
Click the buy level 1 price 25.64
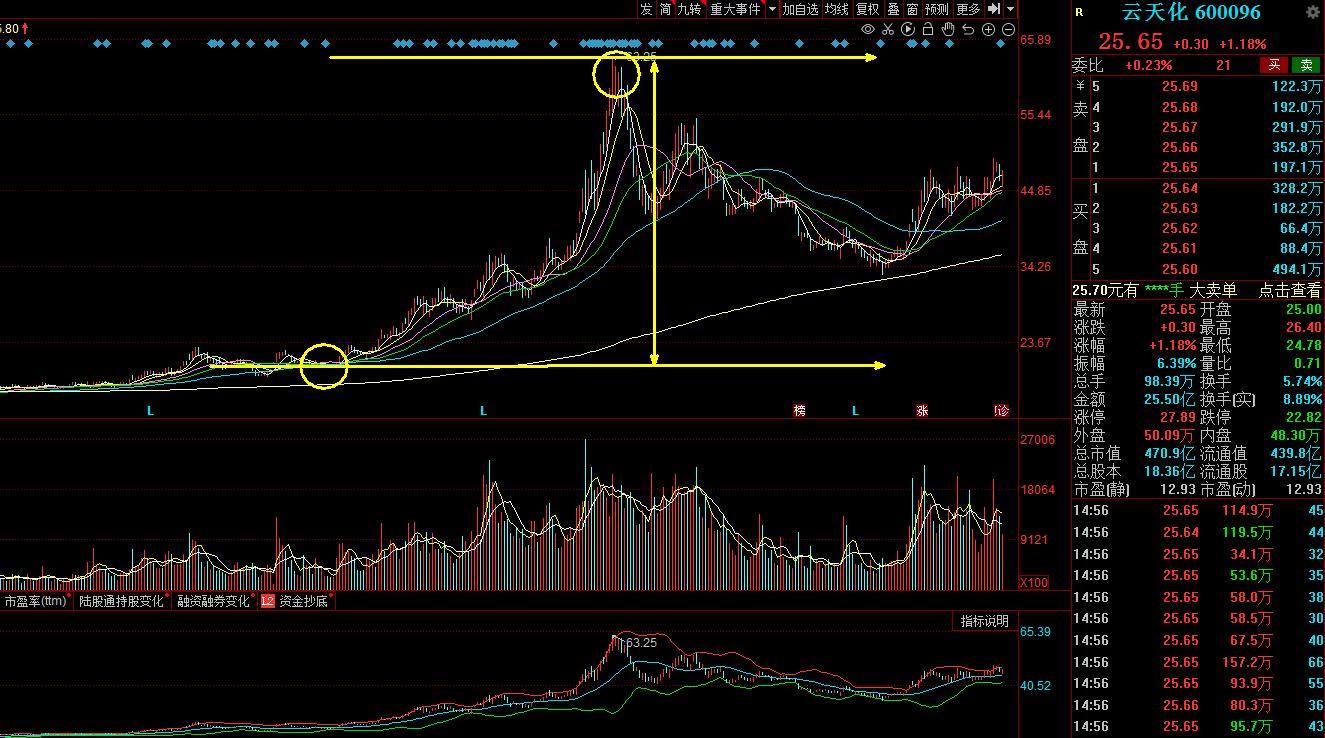(x=1180, y=188)
